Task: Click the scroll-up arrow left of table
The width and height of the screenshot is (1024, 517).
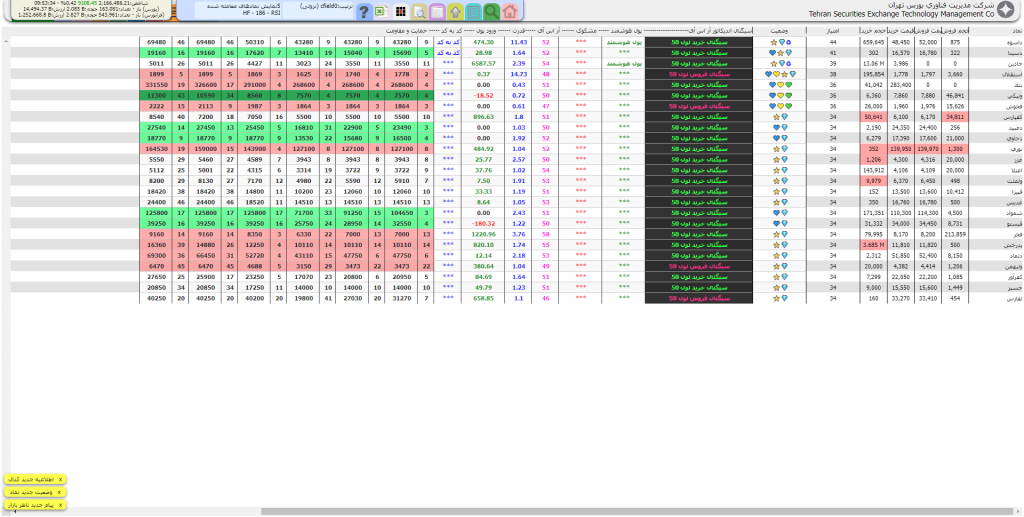Action: (6, 43)
